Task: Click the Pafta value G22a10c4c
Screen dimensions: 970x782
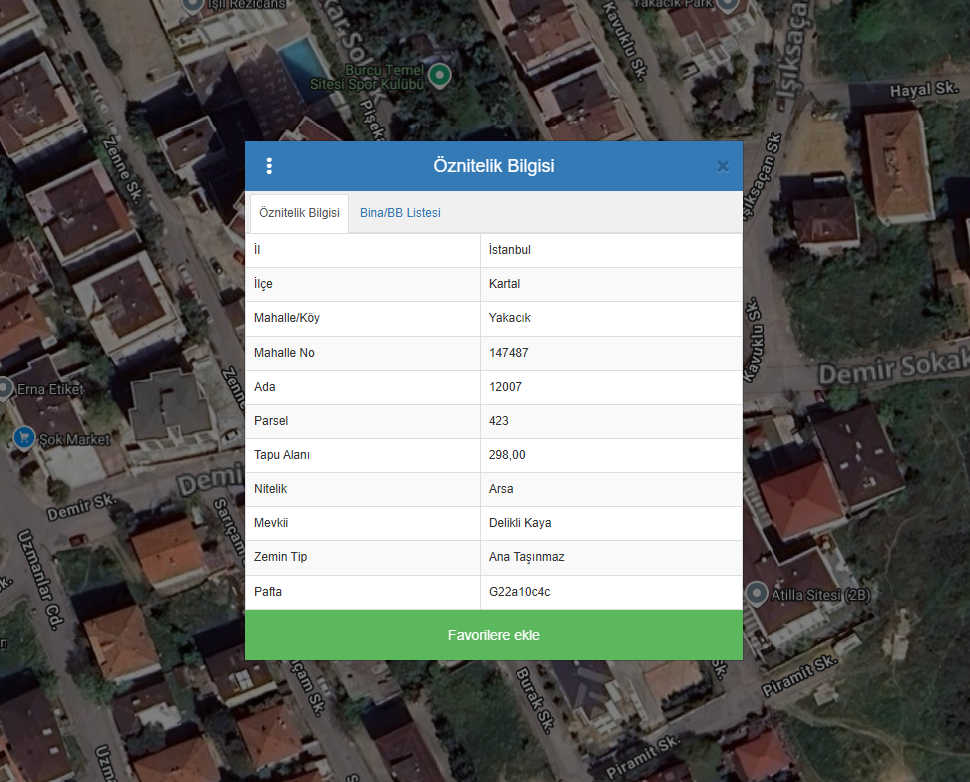Action: 519,592
